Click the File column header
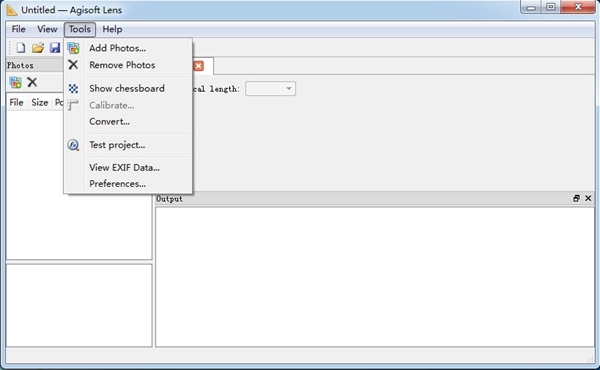Screen dimensions: 600x370 (16, 103)
